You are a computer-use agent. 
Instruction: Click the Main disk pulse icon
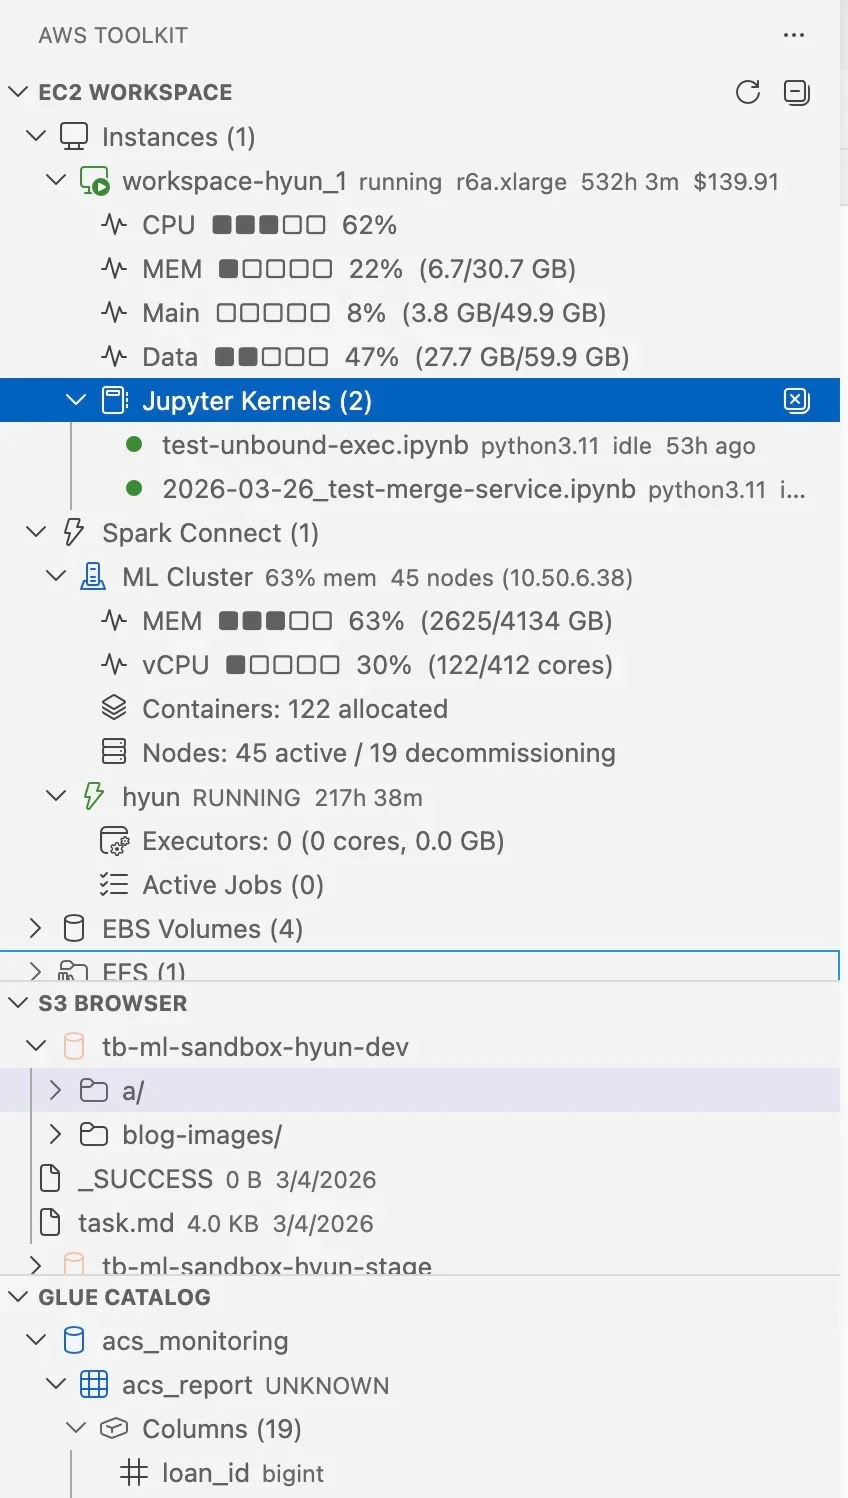[x=114, y=313]
